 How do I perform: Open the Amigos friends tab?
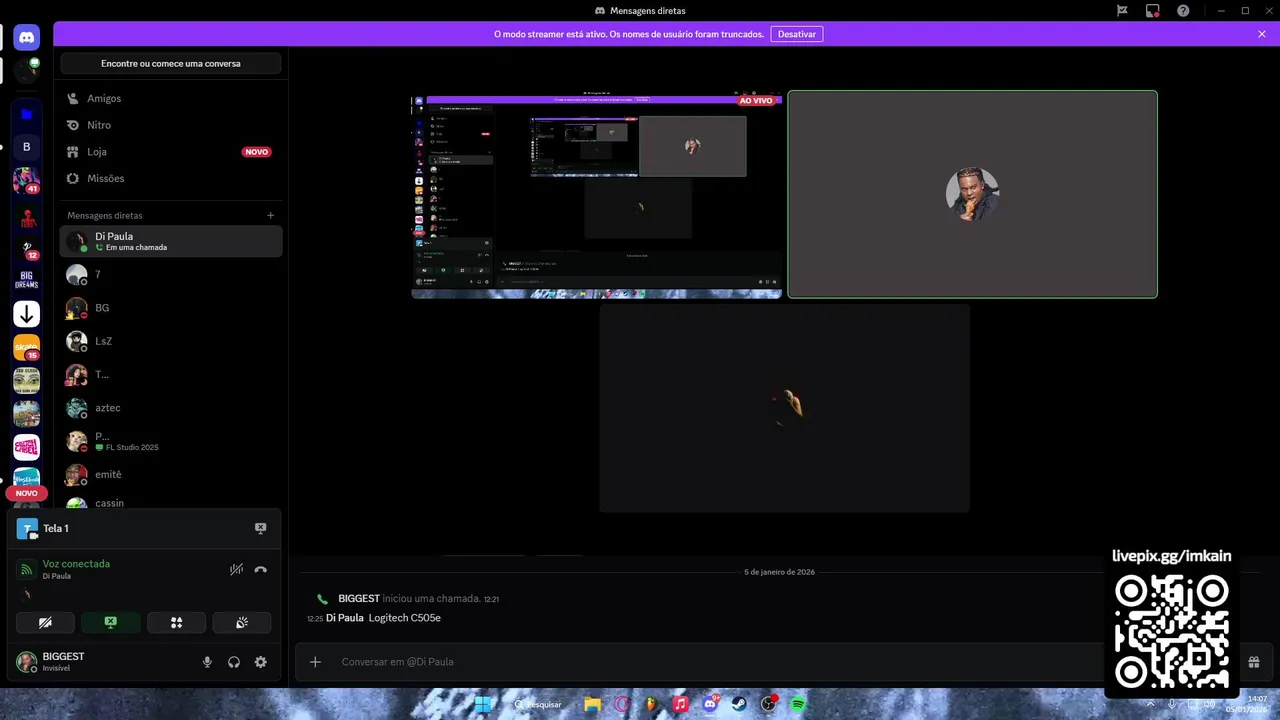click(x=171, y=98)
